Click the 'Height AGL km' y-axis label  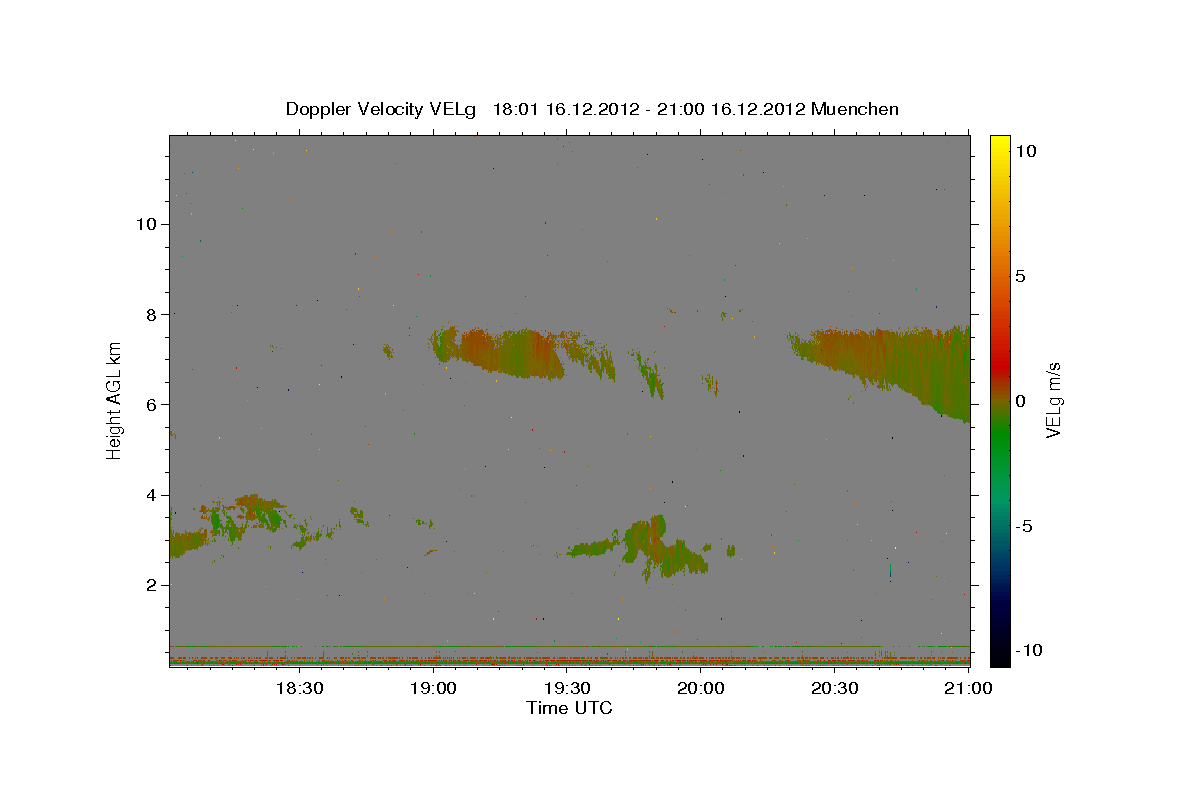tap(114, 399)
